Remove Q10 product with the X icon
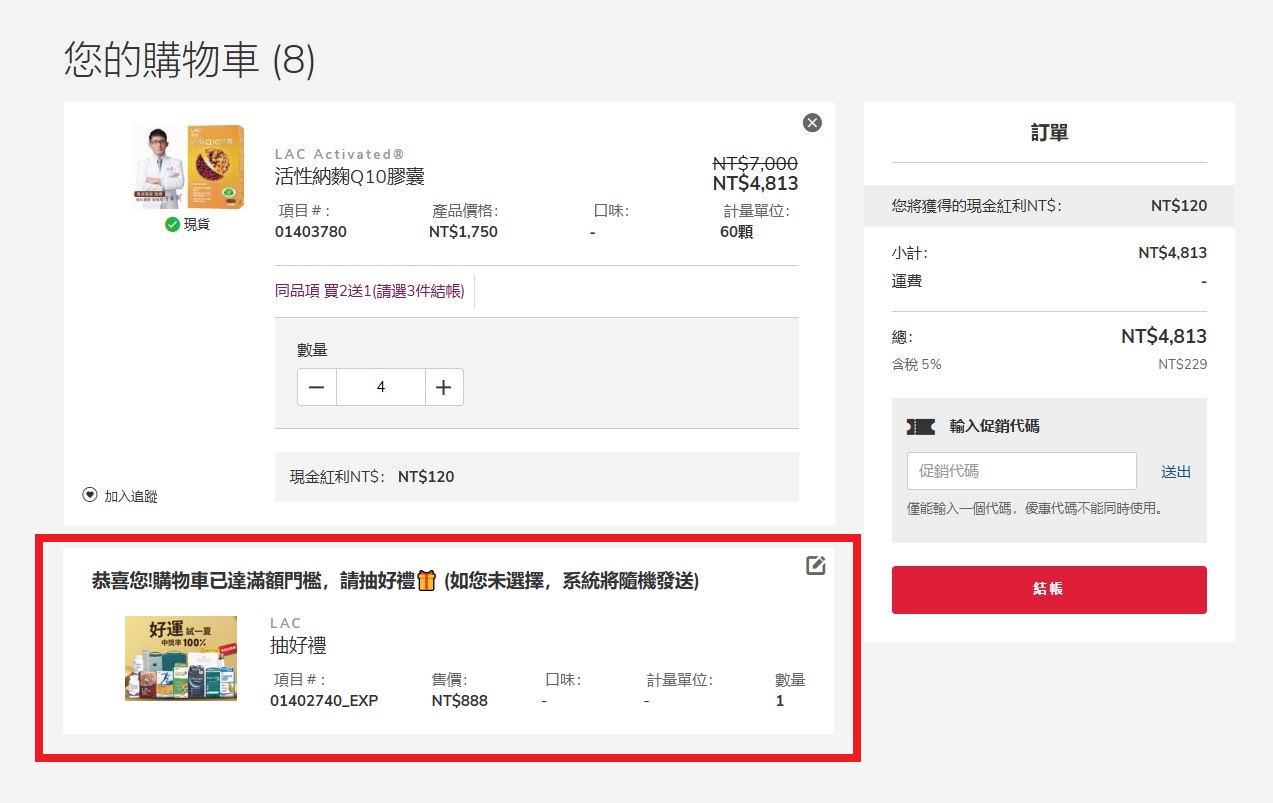 coord(812,122)
